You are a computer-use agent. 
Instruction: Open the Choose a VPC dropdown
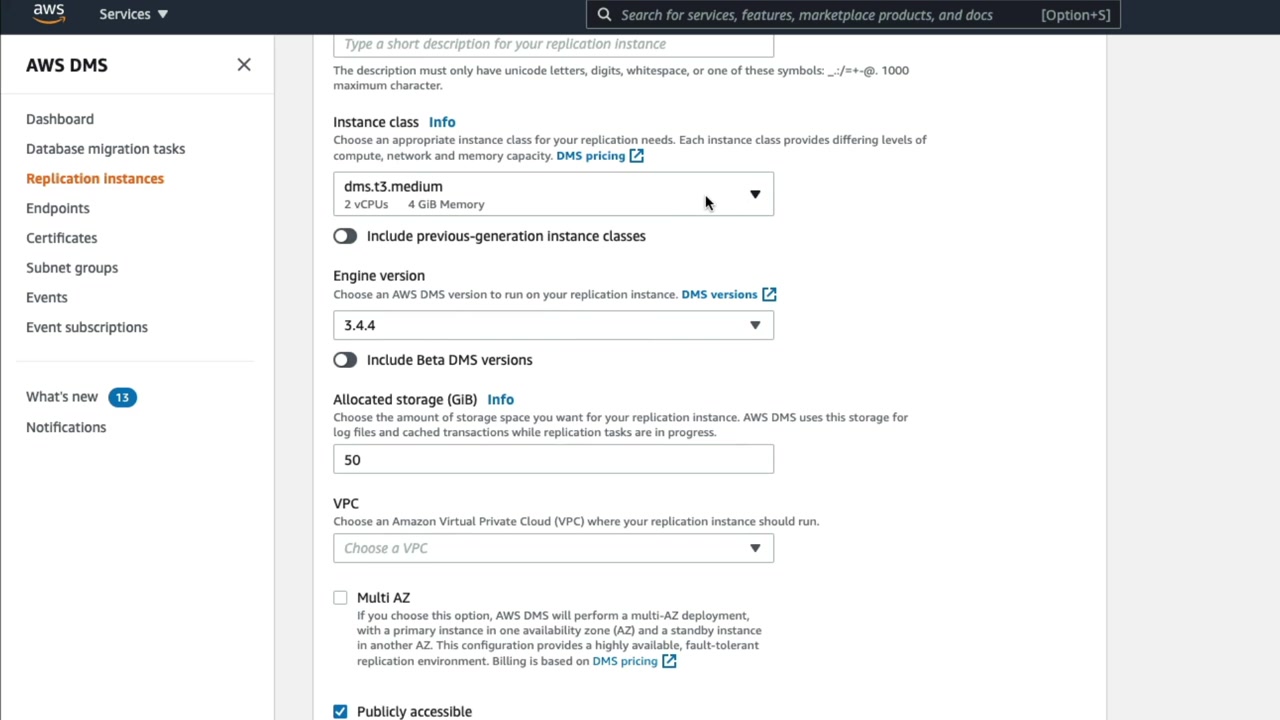pyautogui.click(x=553, y=548)
